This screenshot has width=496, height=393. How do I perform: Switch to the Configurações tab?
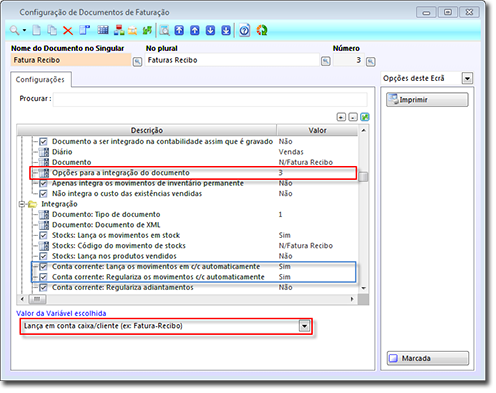point(40,80)
